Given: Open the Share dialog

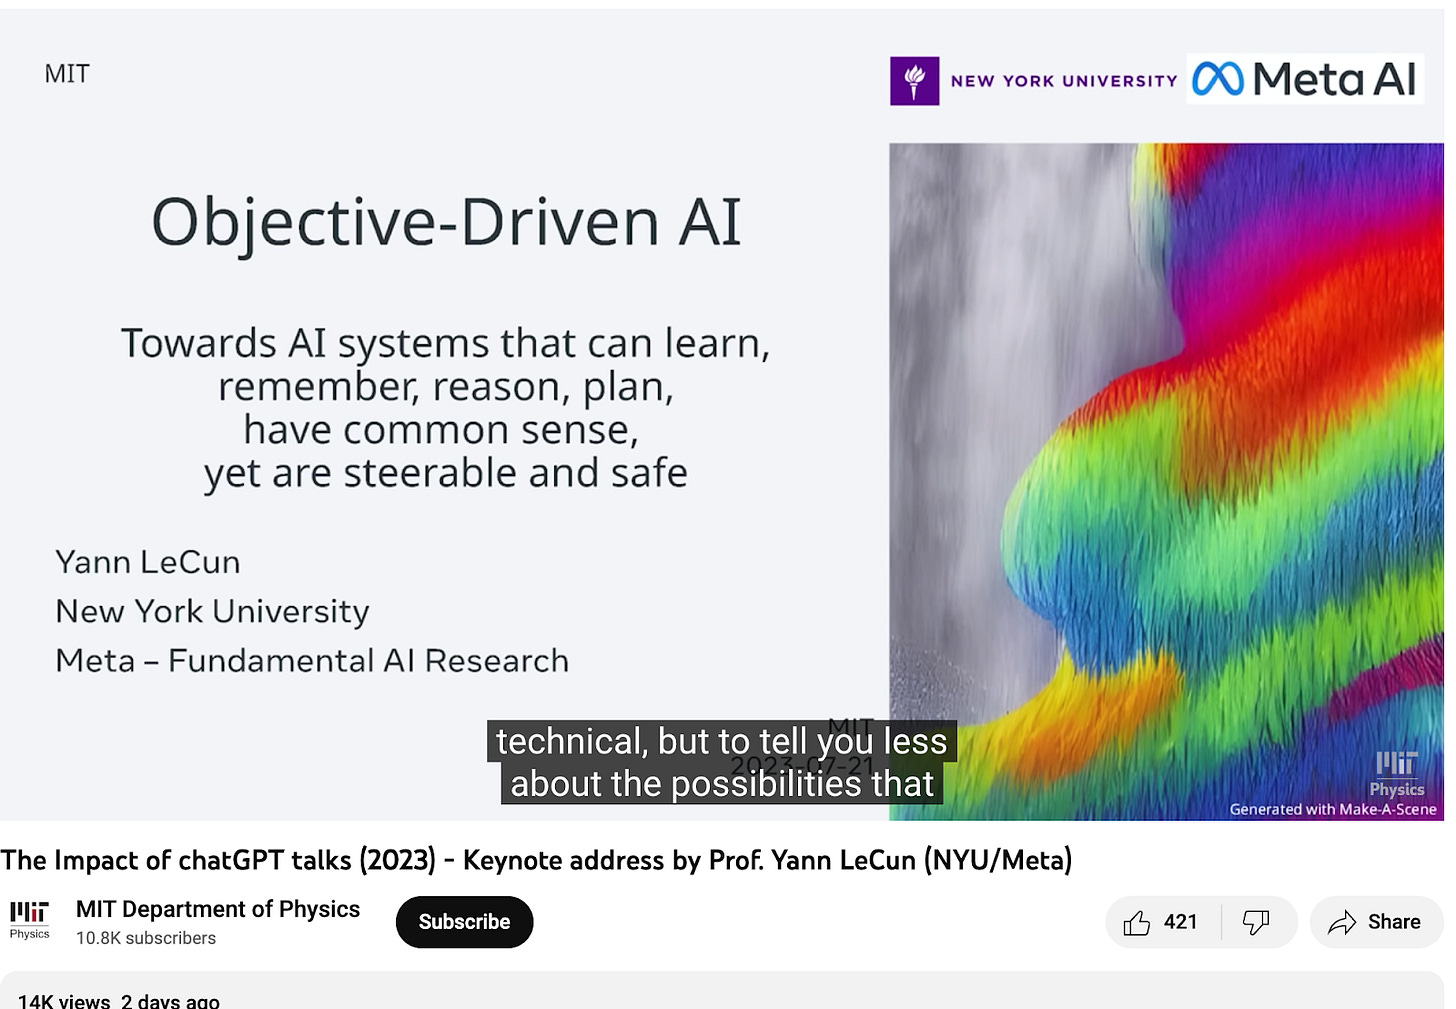Looking at the screenshot, I should point(1375,922).
